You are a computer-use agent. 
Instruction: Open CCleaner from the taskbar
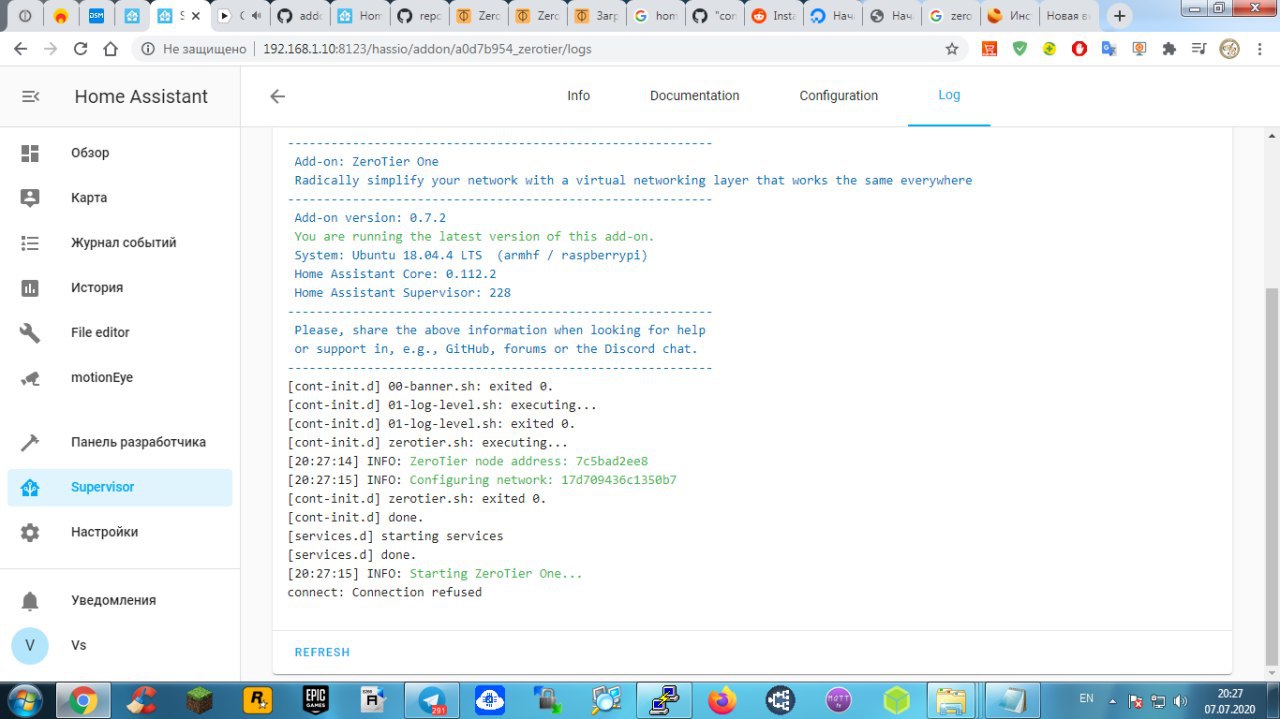141,701
